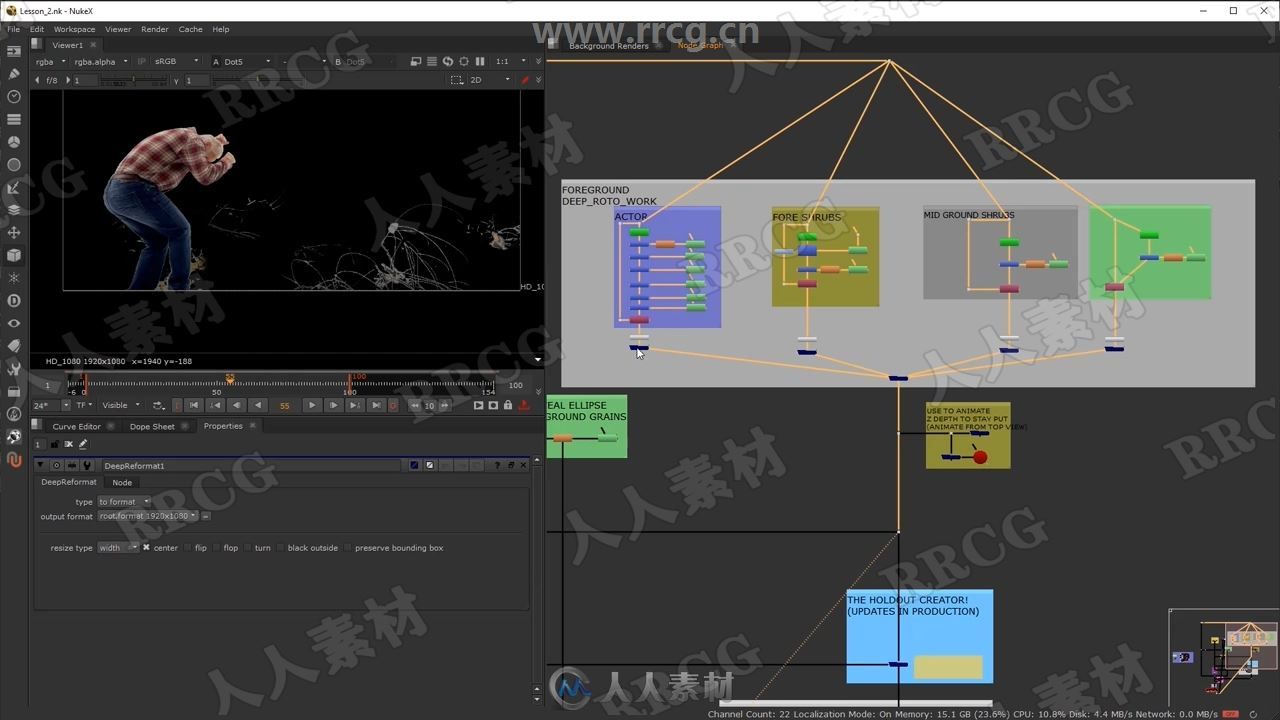Switch to the Dope Sheet tab
The width and height of the screenshot is (1280, 720).
tap(152, 426)
